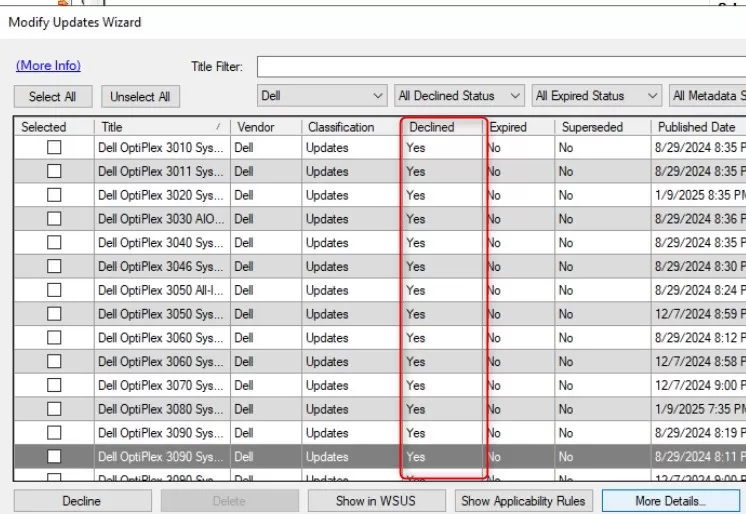Click the 8/29/2024 8:24 published date cell
The height and width of the screenshot is (514, 746).
[x=698, y=290]
